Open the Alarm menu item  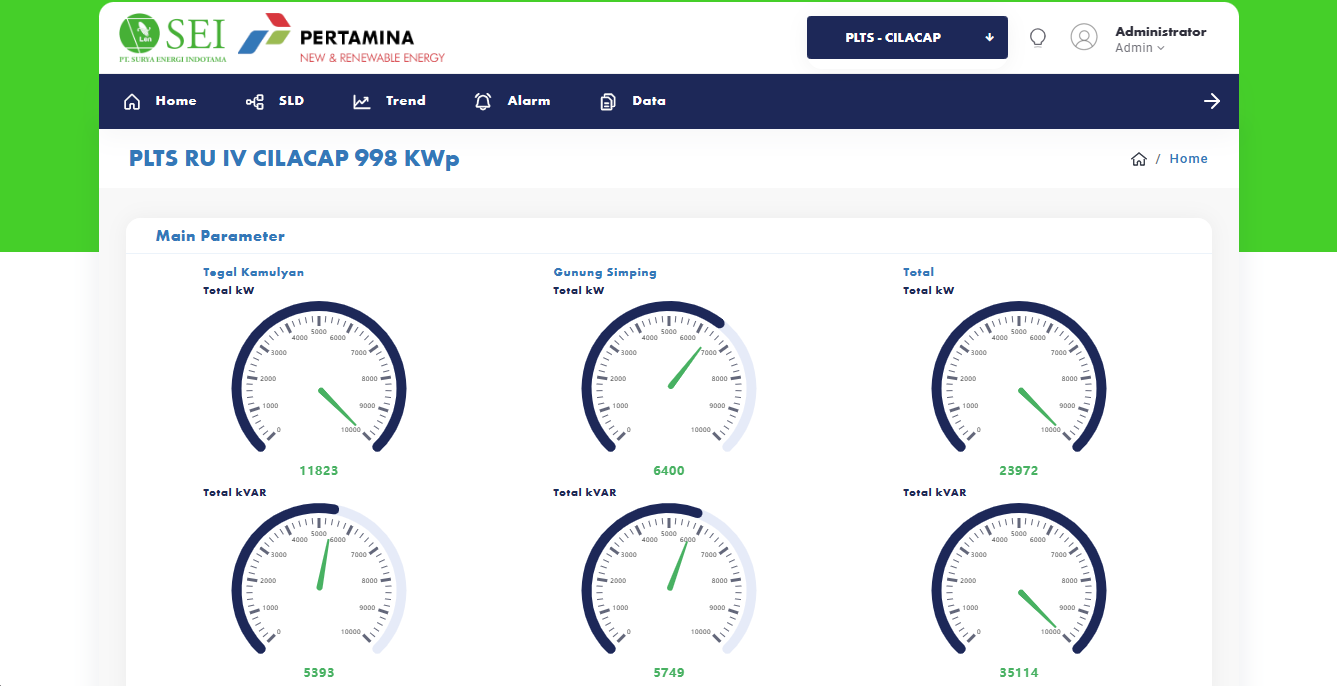[x=528, y=101]
